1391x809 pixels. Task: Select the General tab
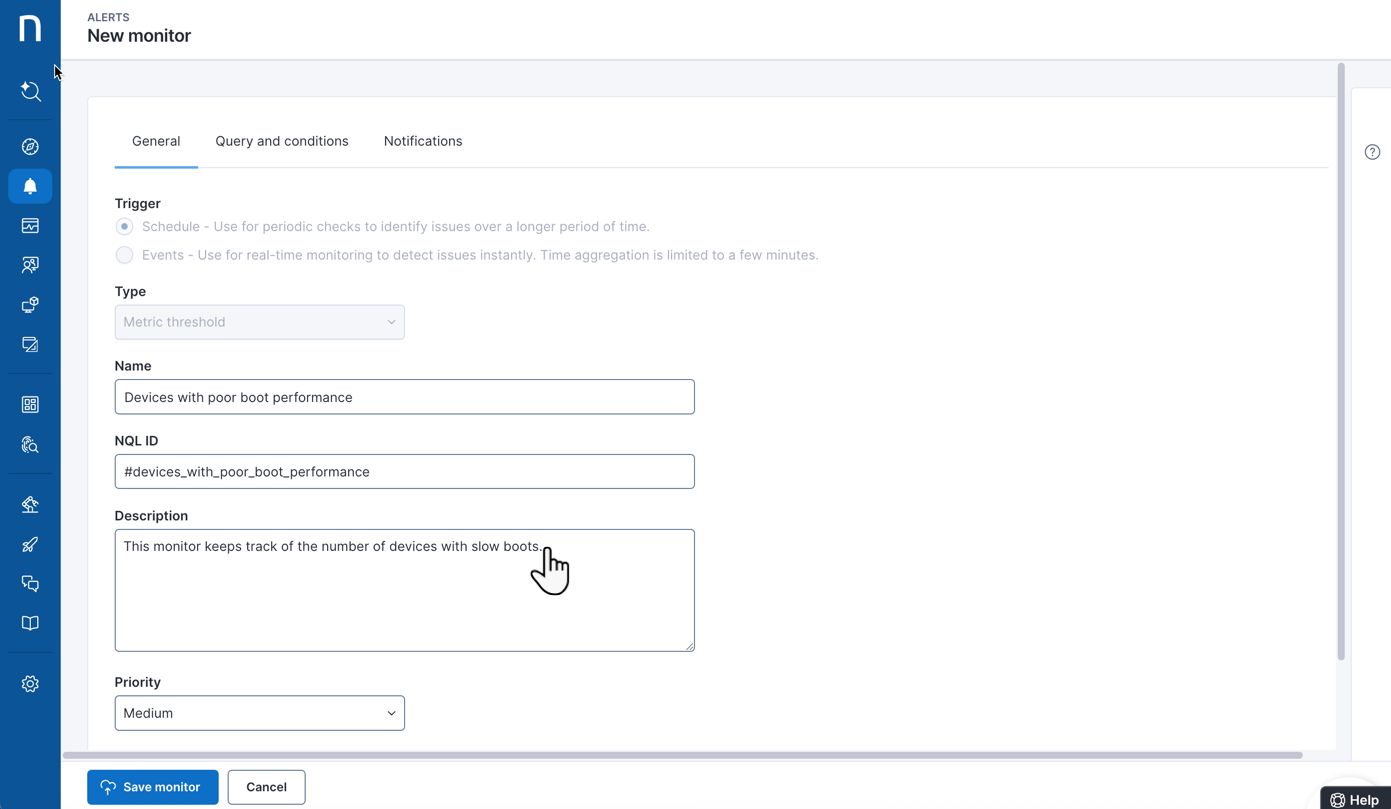156,141
